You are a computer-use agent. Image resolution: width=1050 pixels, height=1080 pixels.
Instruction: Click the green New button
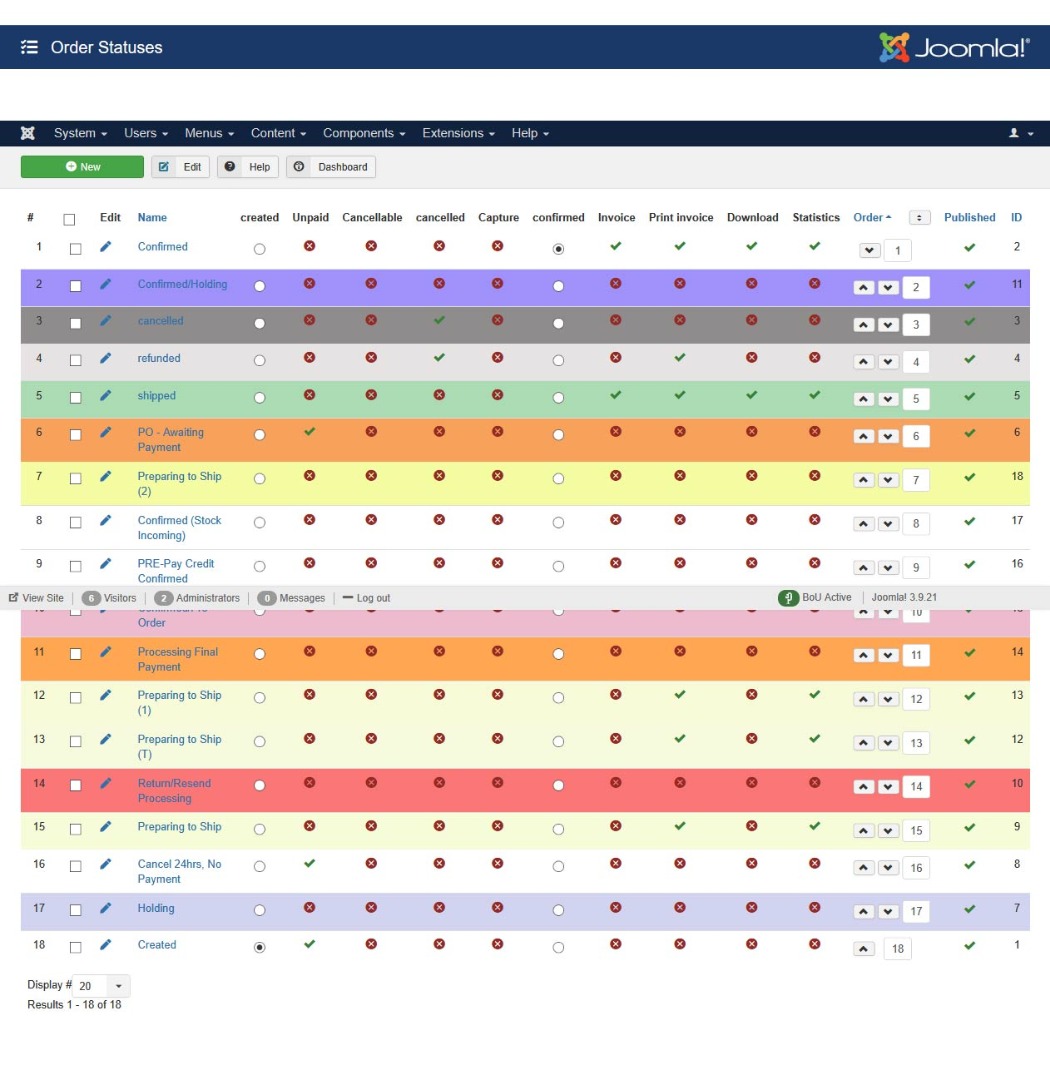pos(82,167)
